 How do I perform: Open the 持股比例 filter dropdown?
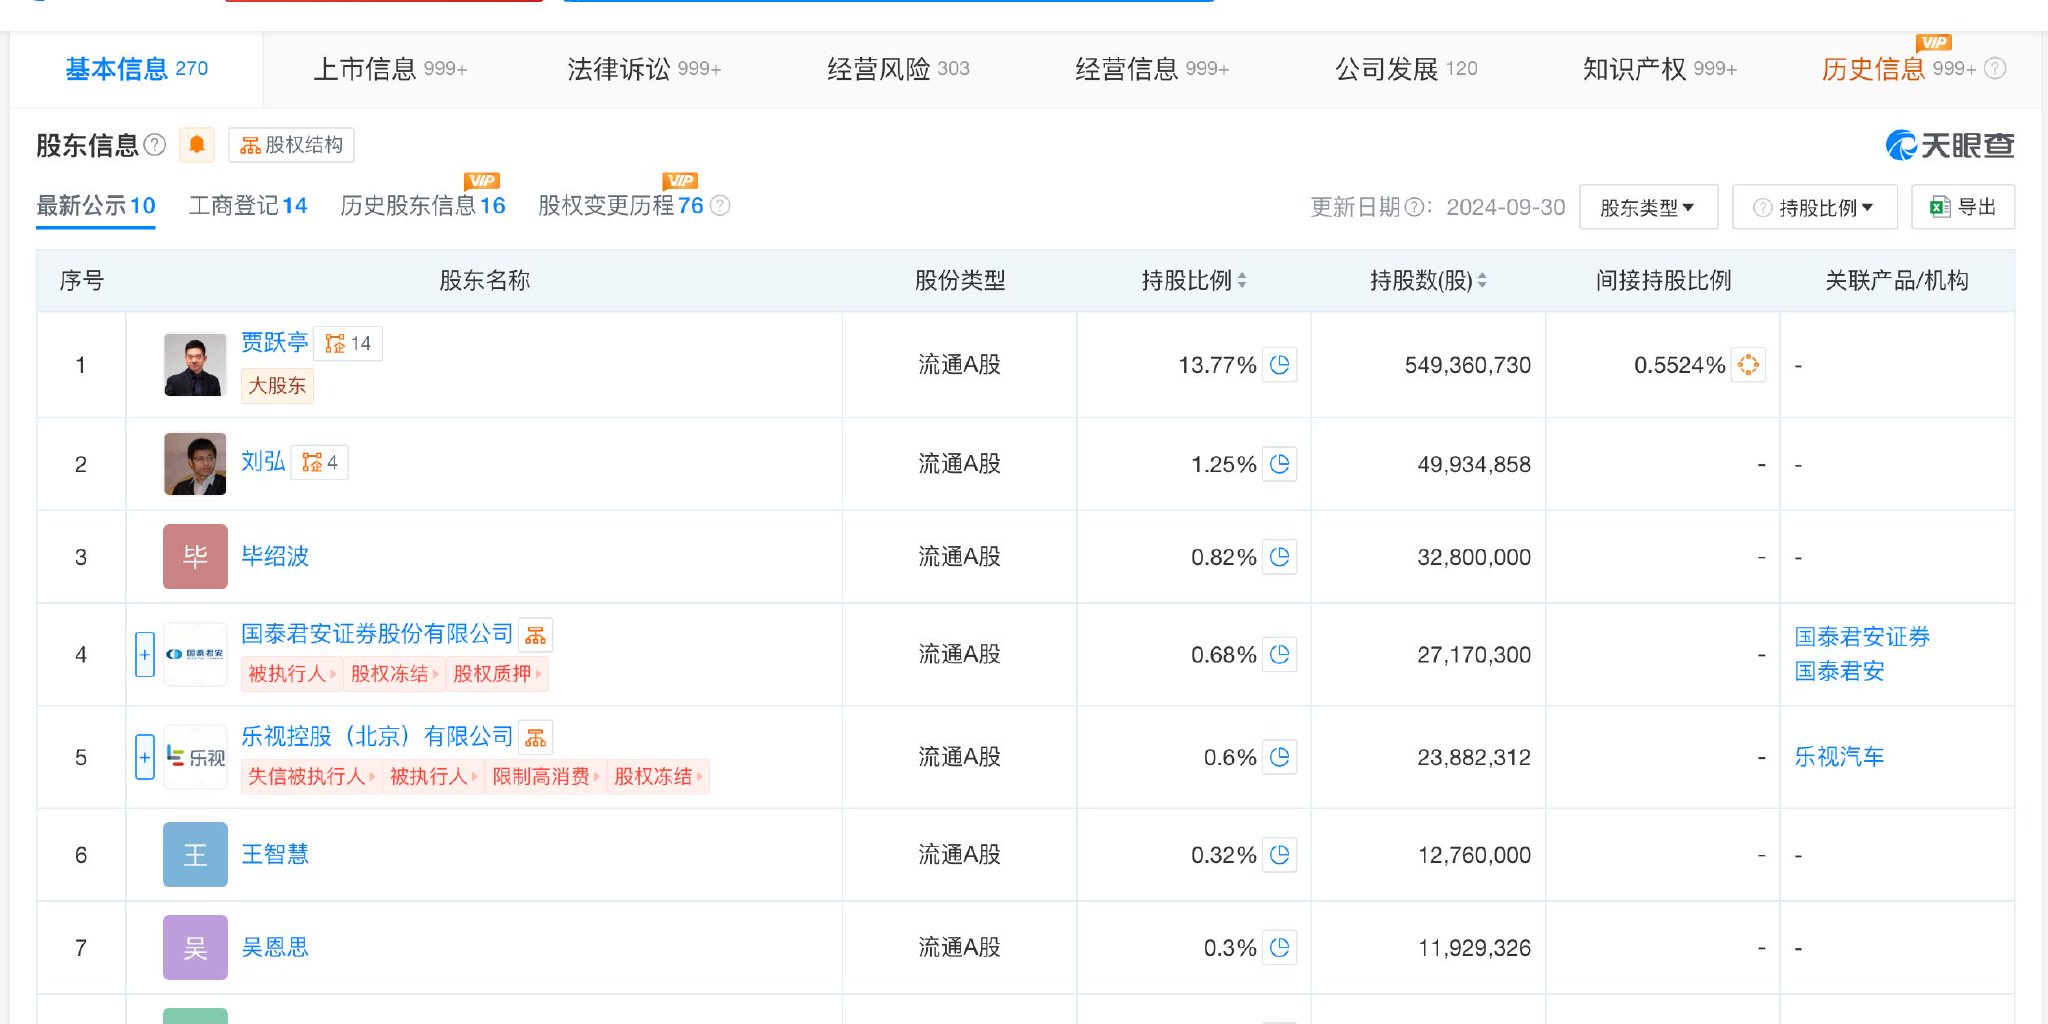(1815, 207)
